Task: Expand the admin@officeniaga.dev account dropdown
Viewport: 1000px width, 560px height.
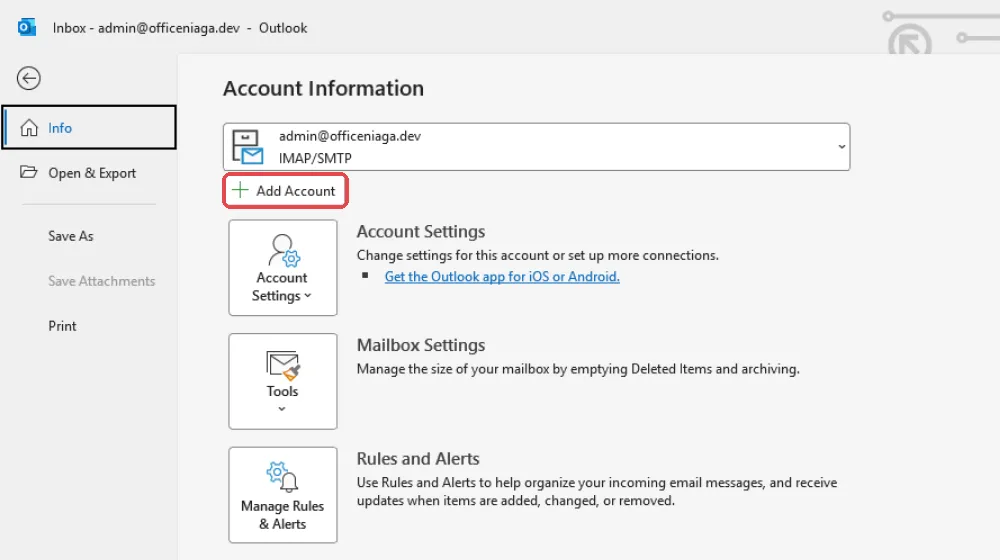Action: [536, 147]
